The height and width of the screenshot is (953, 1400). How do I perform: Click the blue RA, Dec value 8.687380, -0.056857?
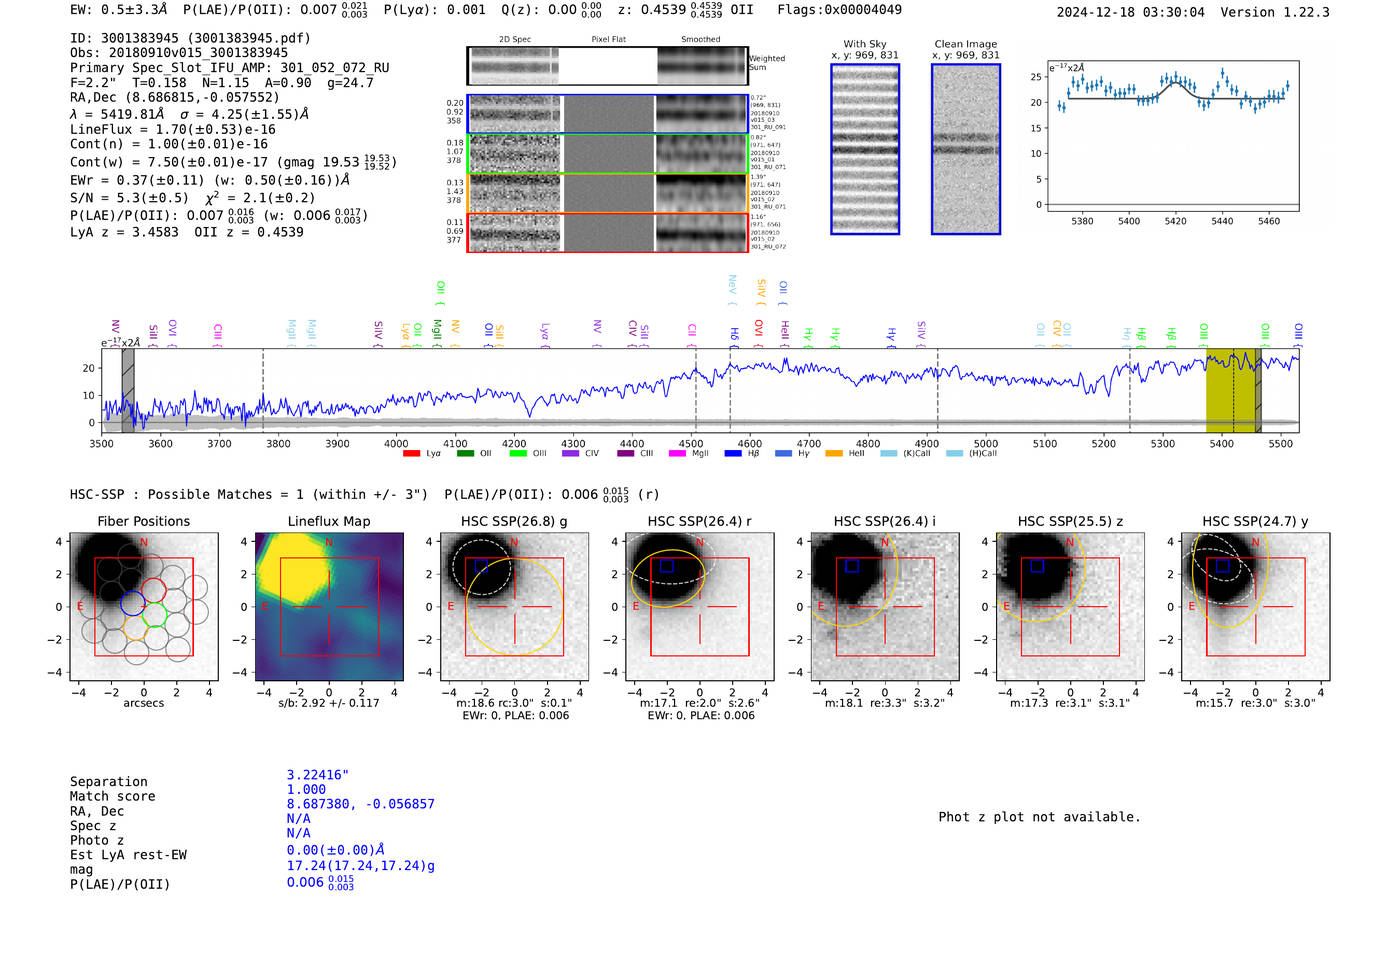click(360, 804)
